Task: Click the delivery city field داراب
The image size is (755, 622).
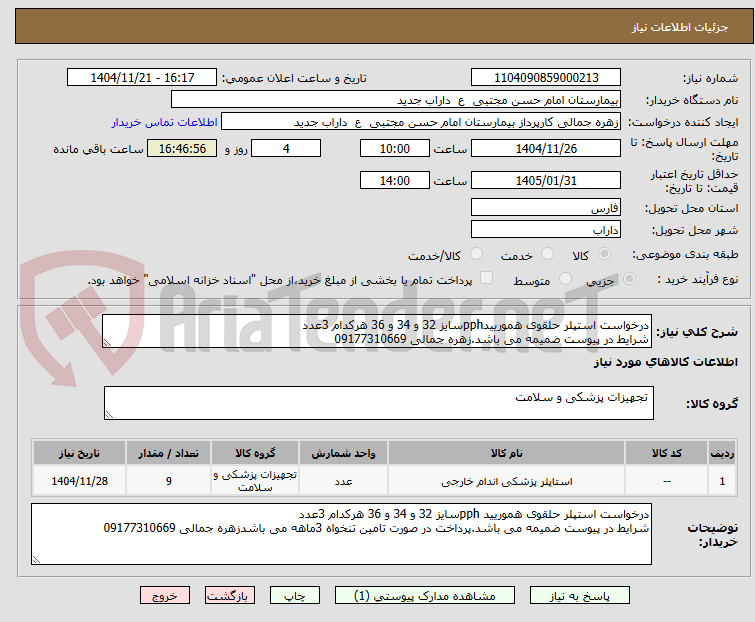Action: tap(546, 230)
